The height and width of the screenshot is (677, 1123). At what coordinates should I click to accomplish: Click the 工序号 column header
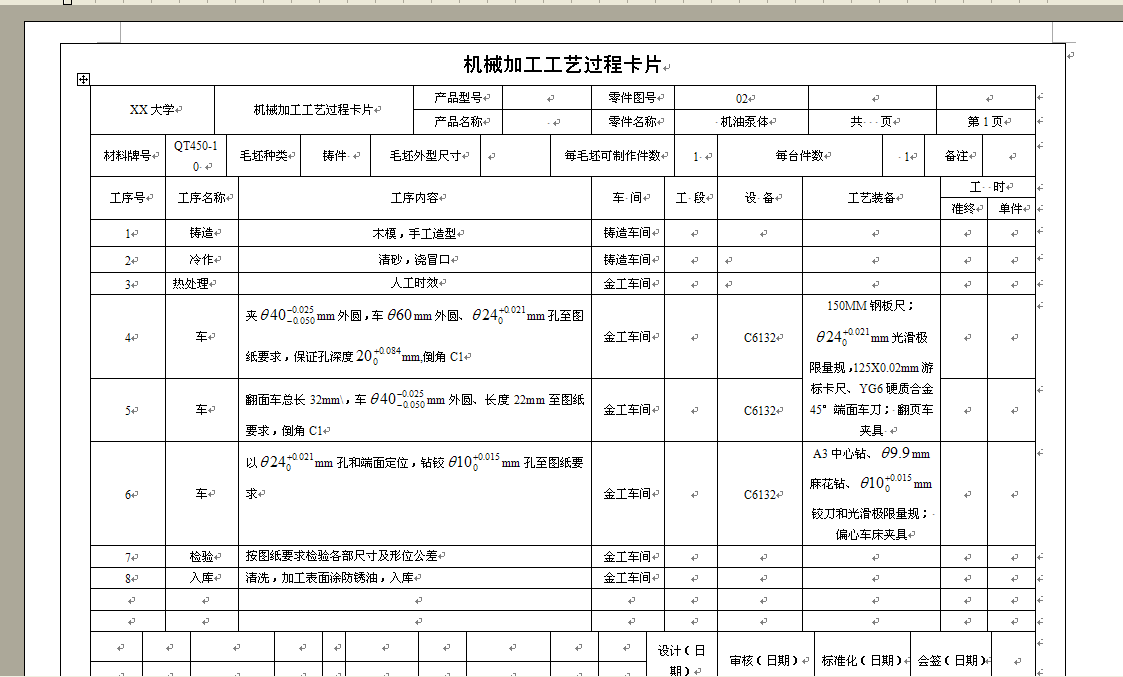pyautogui.click(x=128, y=198)
